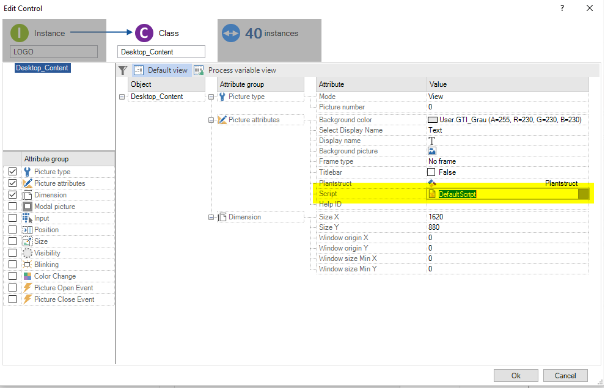Collapse the Dimension group
Viewport: 605px width, 389px height.
pyautogui.click(x=211, y=217)
